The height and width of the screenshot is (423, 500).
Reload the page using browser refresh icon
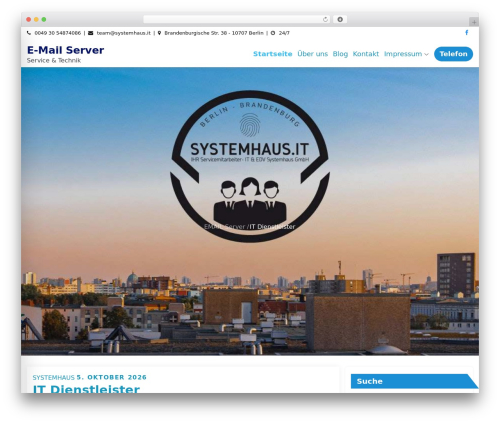[x=325, y=20]
